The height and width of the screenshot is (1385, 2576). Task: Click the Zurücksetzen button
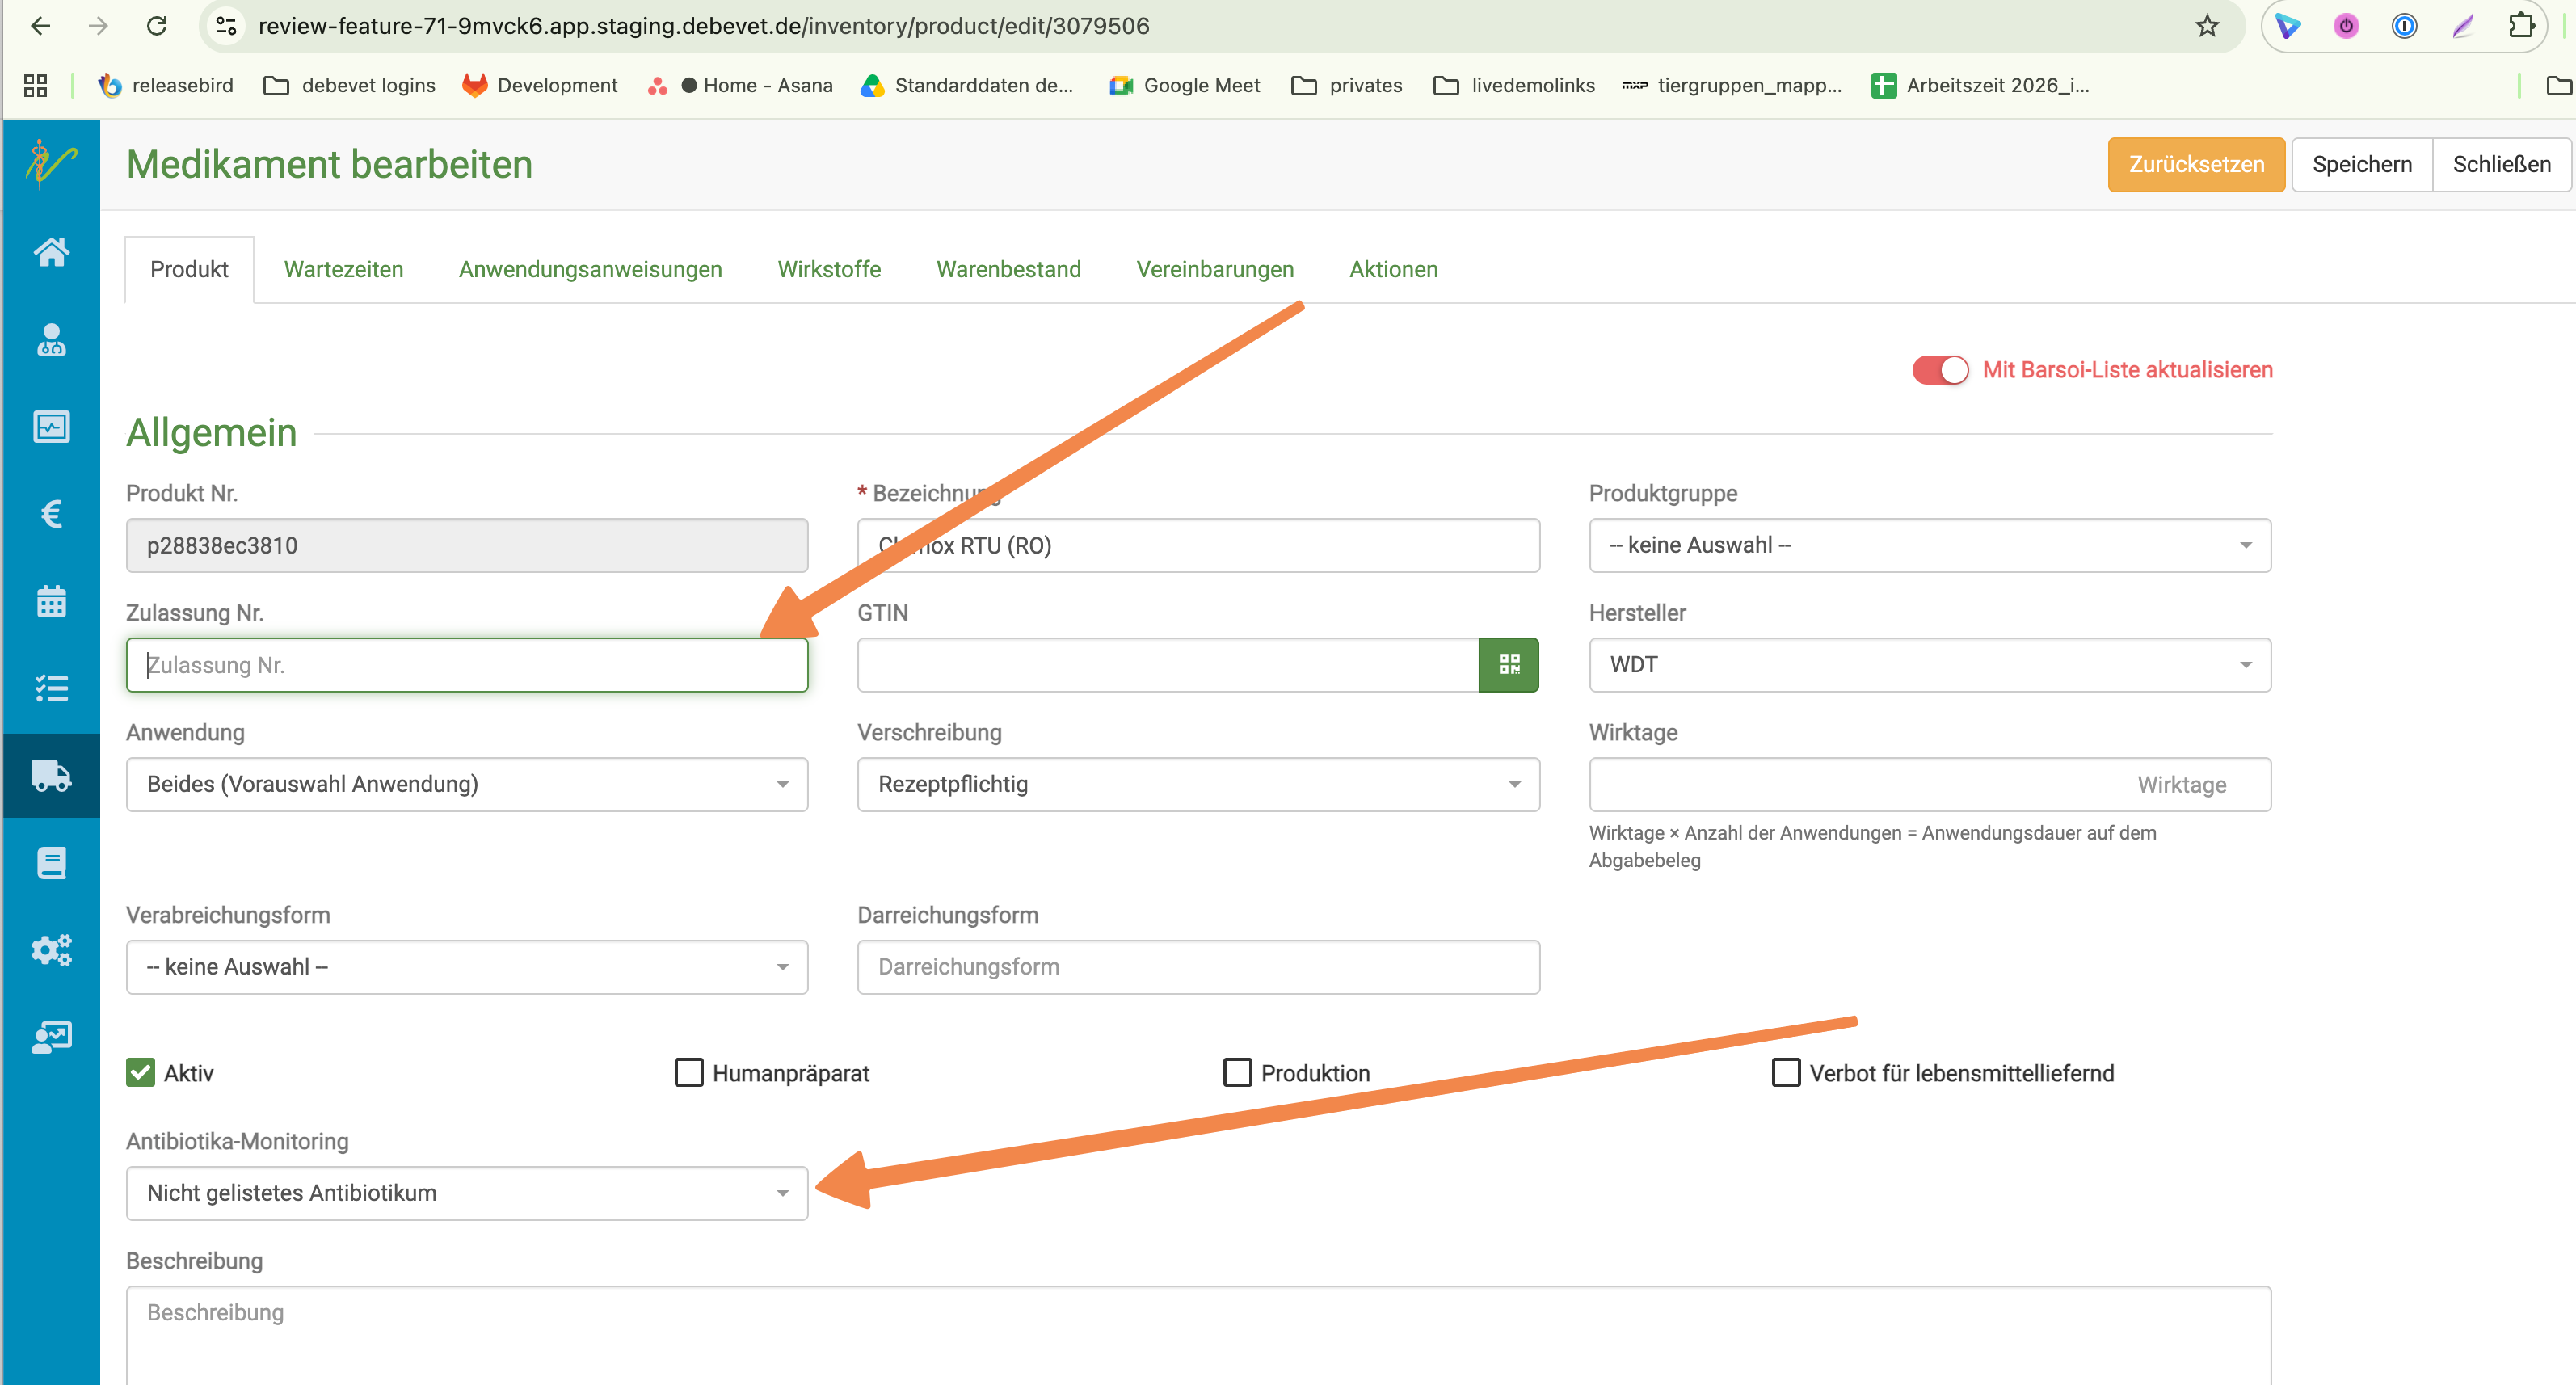tap(2196, 164)
